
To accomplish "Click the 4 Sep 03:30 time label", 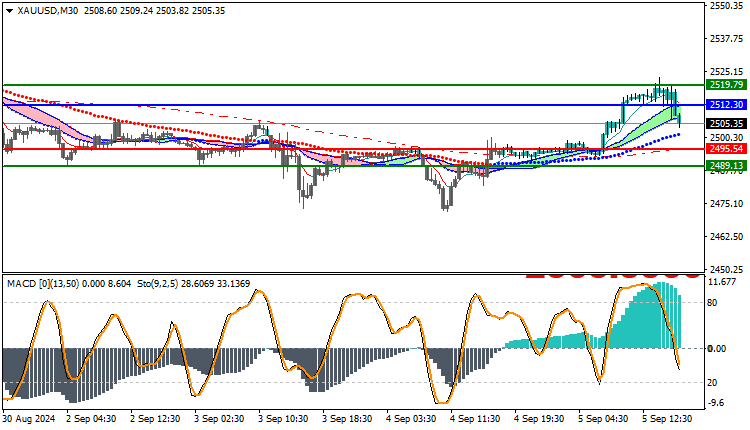I will tap(411, 419).
